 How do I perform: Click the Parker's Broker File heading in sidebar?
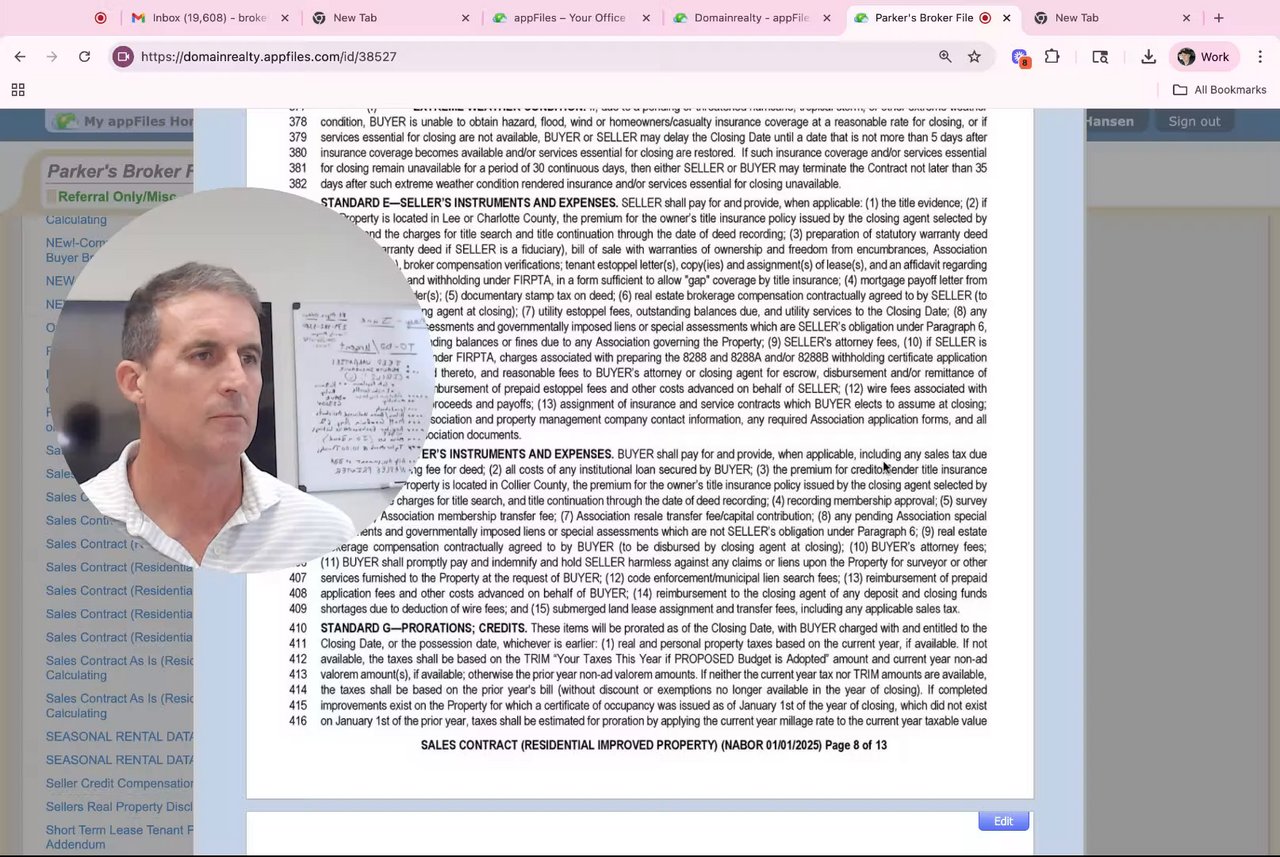tap(120, 171)
